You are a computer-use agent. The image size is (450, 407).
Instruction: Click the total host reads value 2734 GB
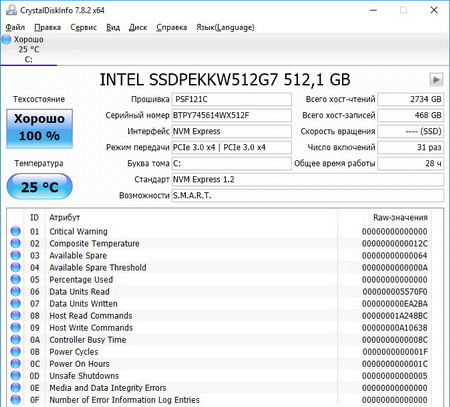click(x=410, y=99)
